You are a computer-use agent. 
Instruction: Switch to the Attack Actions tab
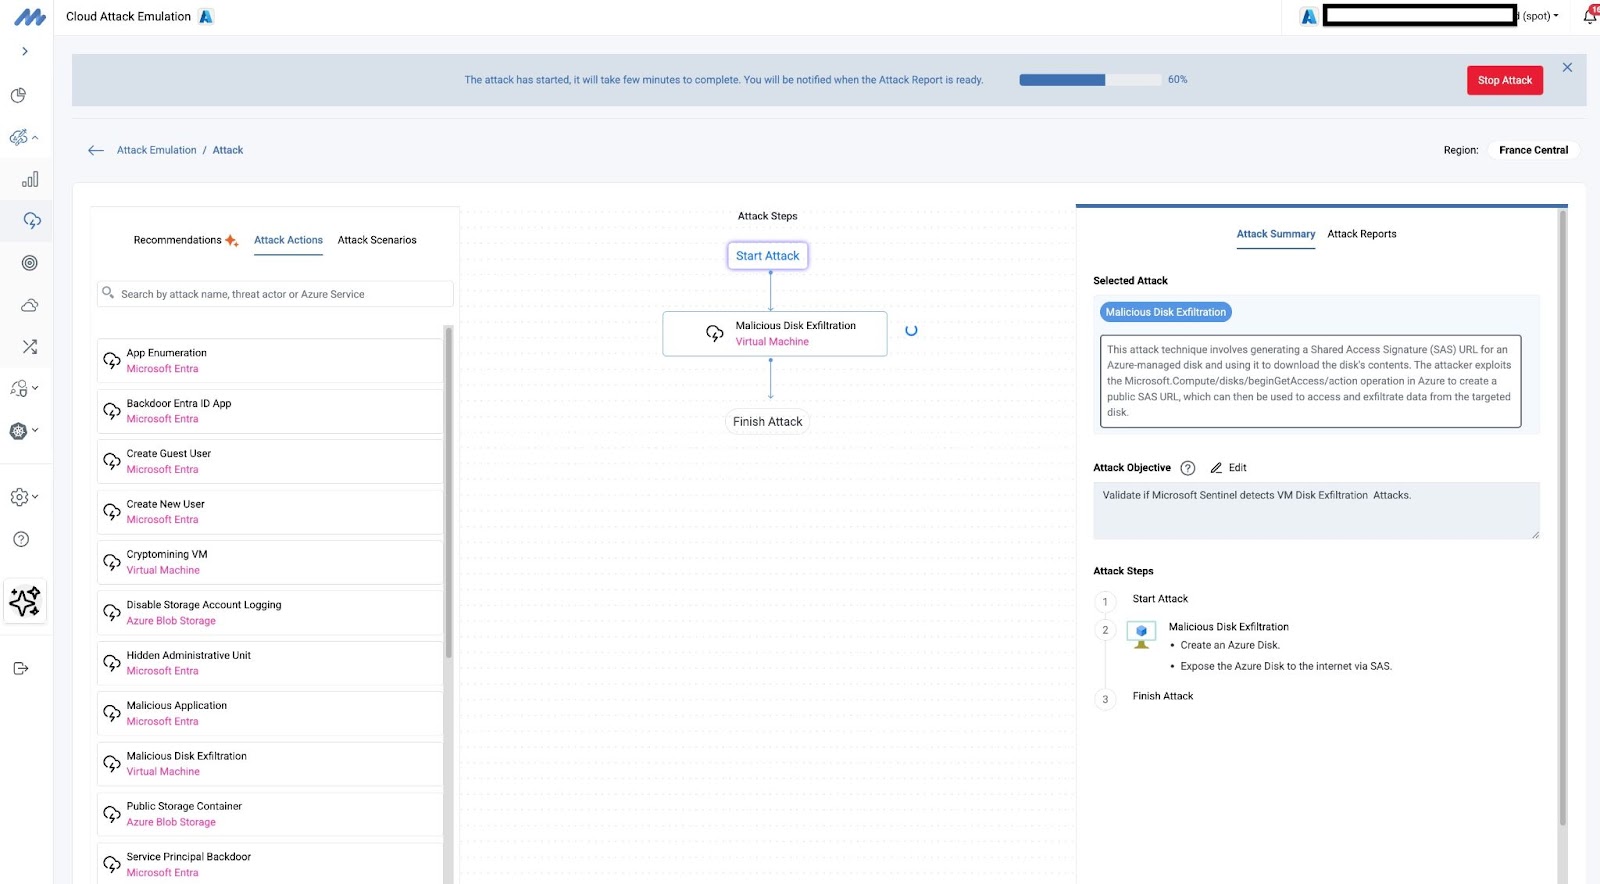[288, 240]
